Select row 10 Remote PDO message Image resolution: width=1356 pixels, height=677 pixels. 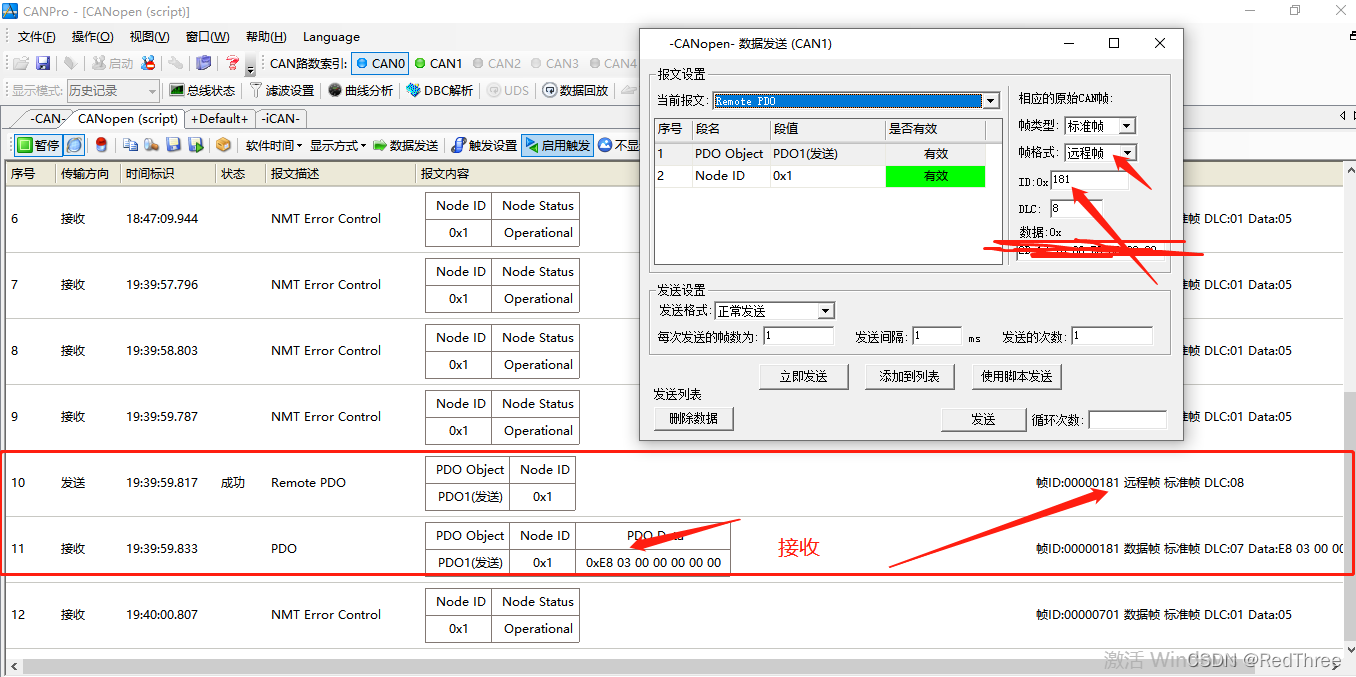tap(675, 483)
